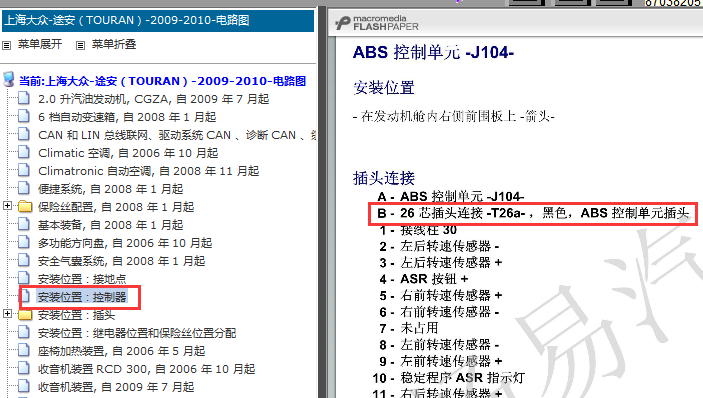703x398 pixels.
Task: Click page icon of 安全气囊系统 entry
Action: click(24, 260)
